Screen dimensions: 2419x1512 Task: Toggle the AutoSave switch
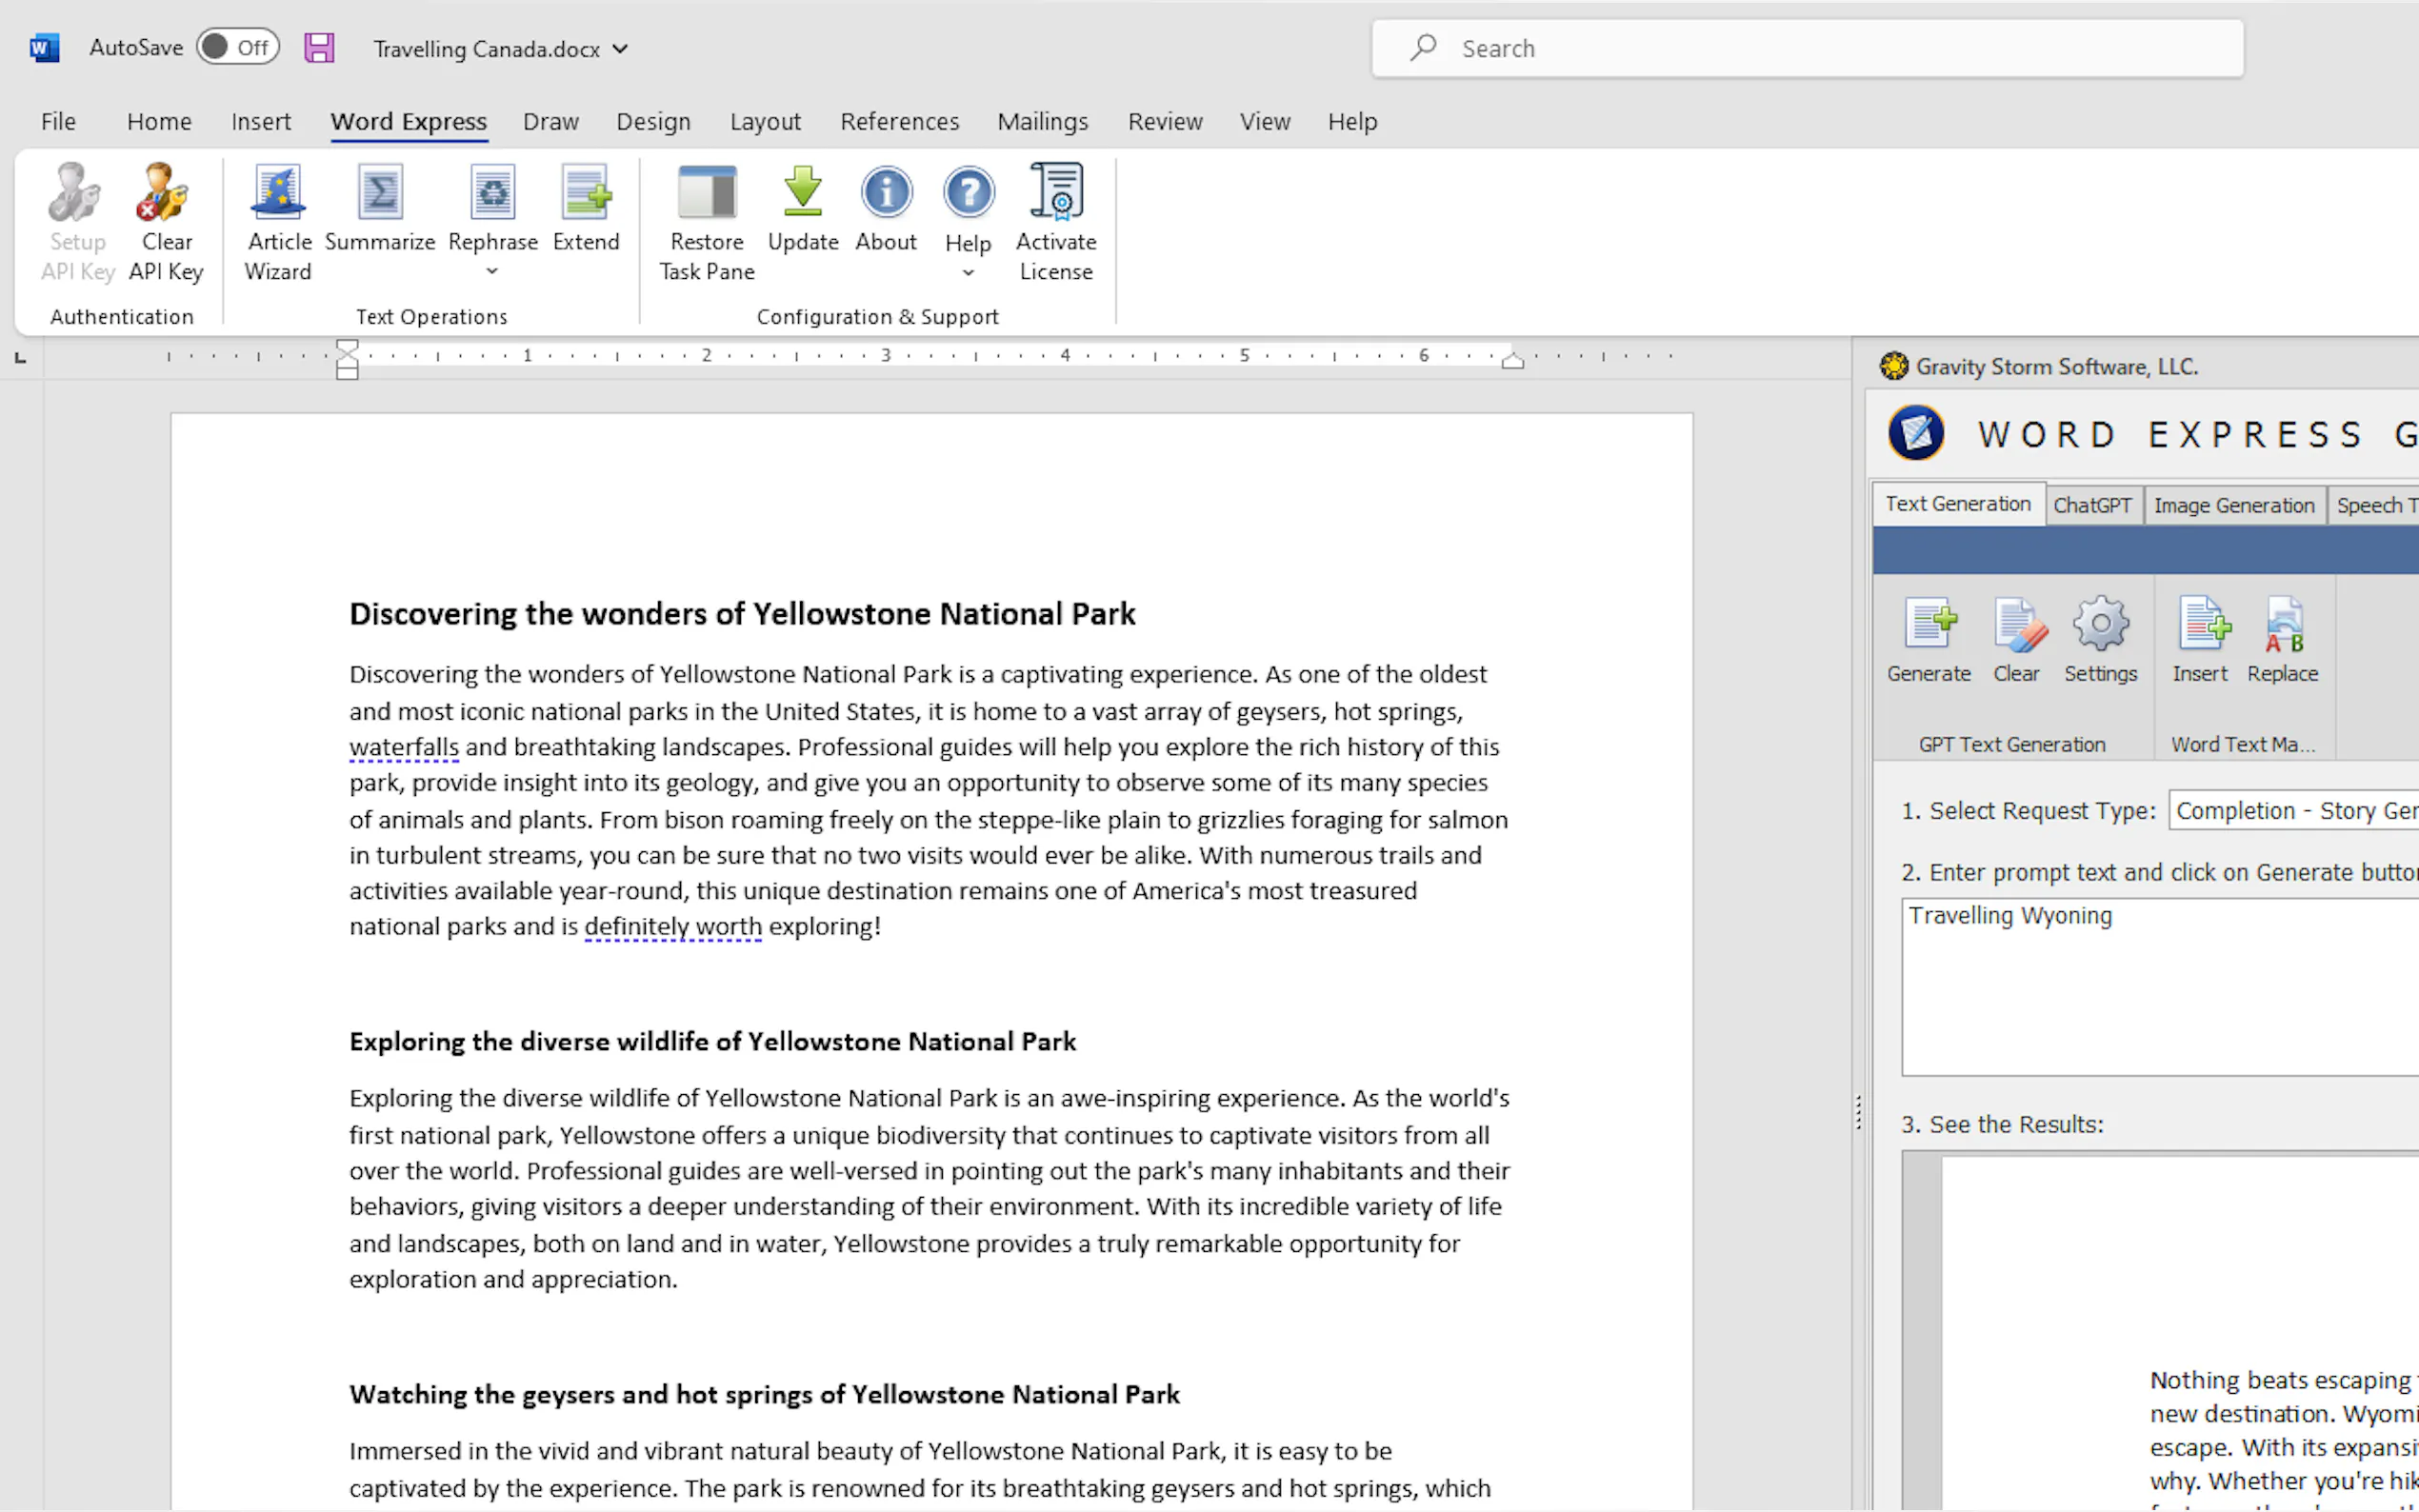tap(238, 47)
